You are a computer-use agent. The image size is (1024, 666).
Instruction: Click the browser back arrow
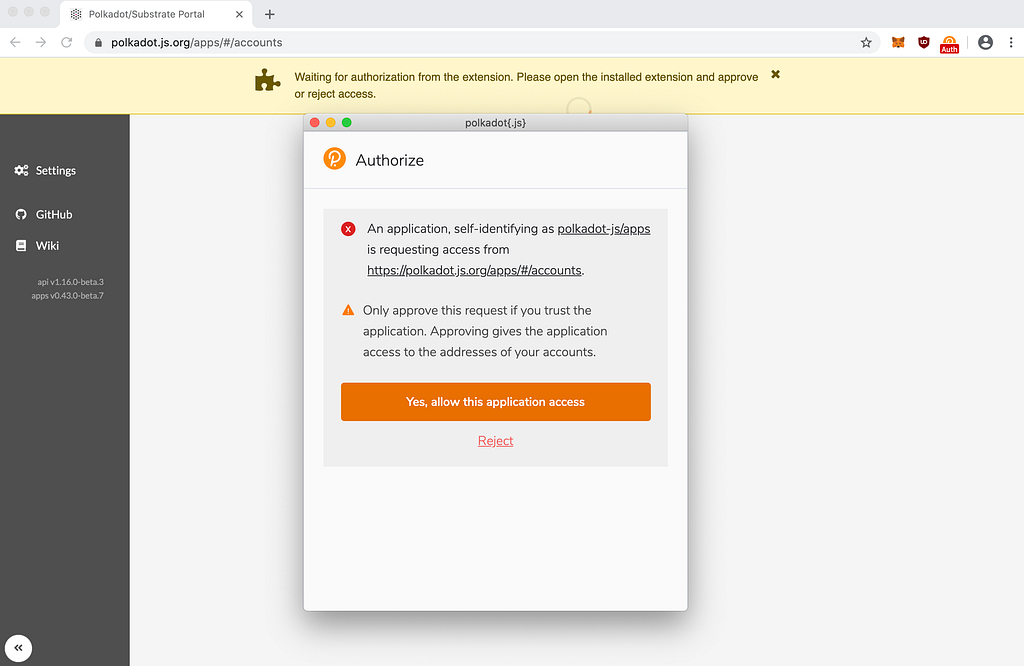16,42
